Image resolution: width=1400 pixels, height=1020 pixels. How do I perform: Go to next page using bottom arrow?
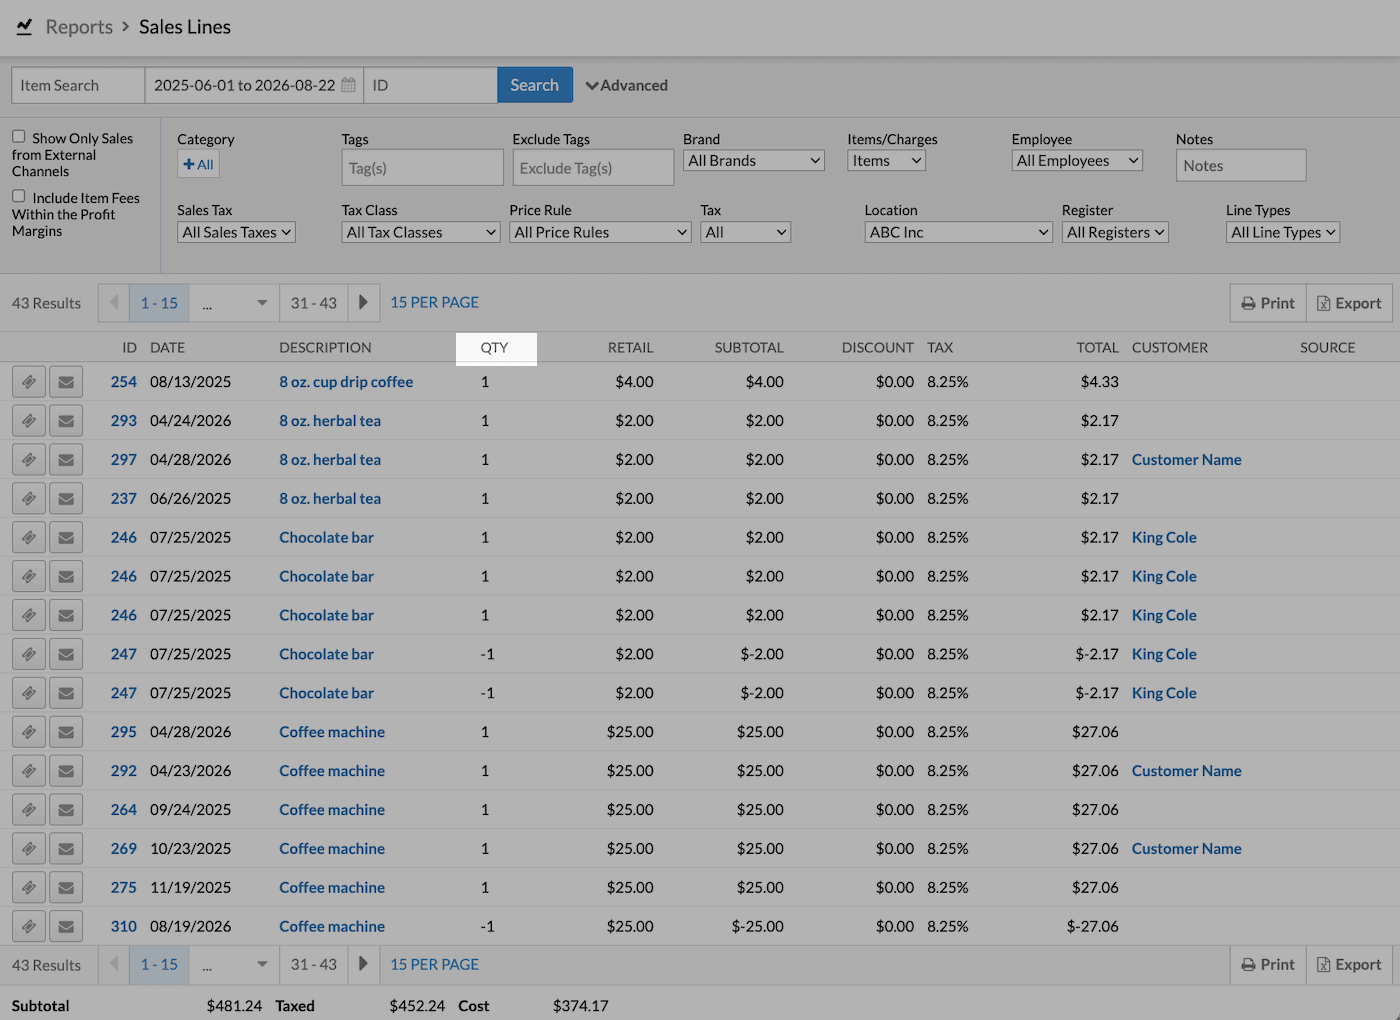click(364, 965)
